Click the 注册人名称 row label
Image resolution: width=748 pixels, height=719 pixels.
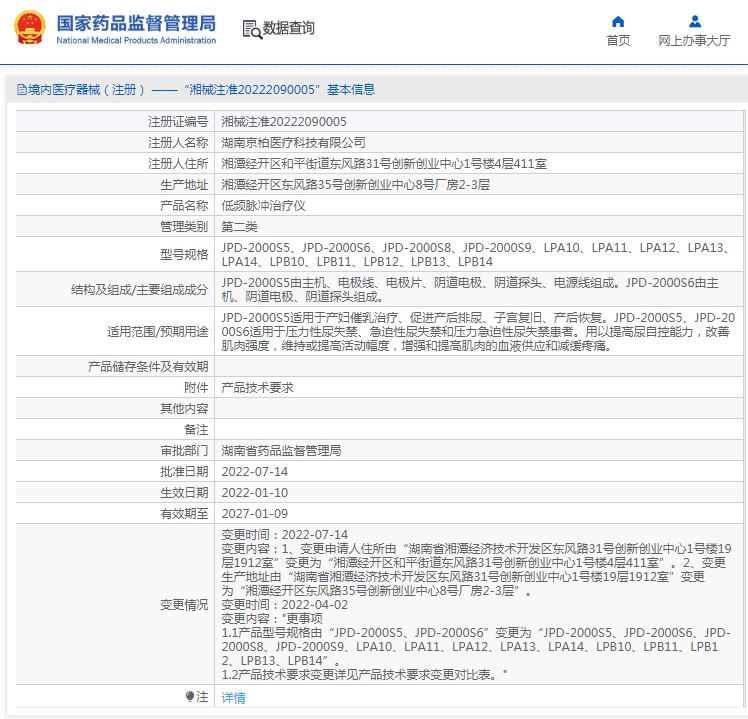pyautogui.click(x=178, y=143)
